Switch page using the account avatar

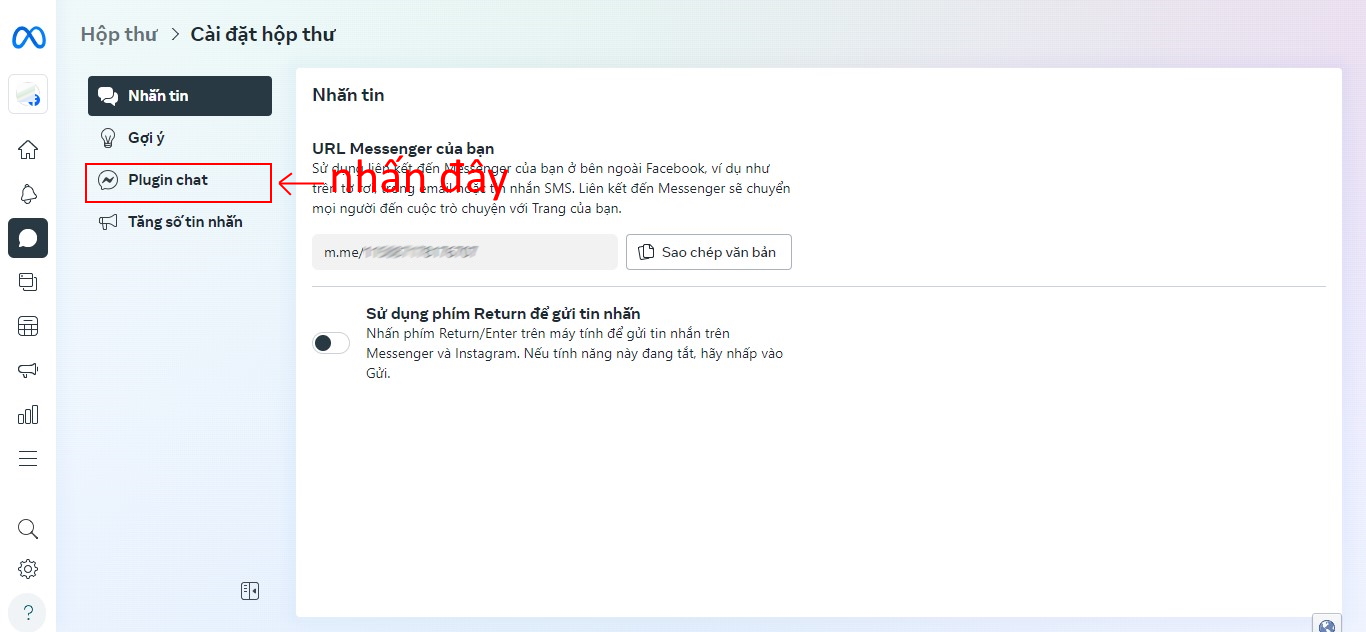click(x=28, y=95)
